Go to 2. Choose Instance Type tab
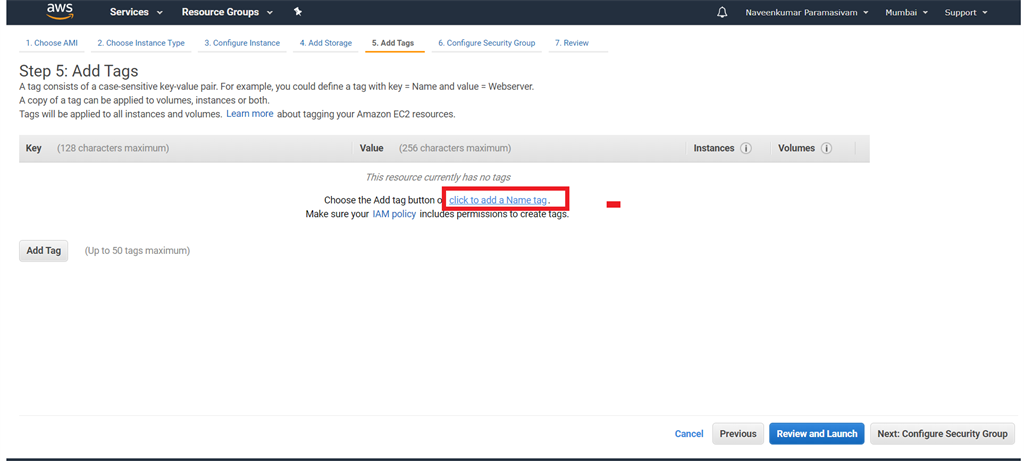This screenshot has height=461, width=1024. (141, 43)
